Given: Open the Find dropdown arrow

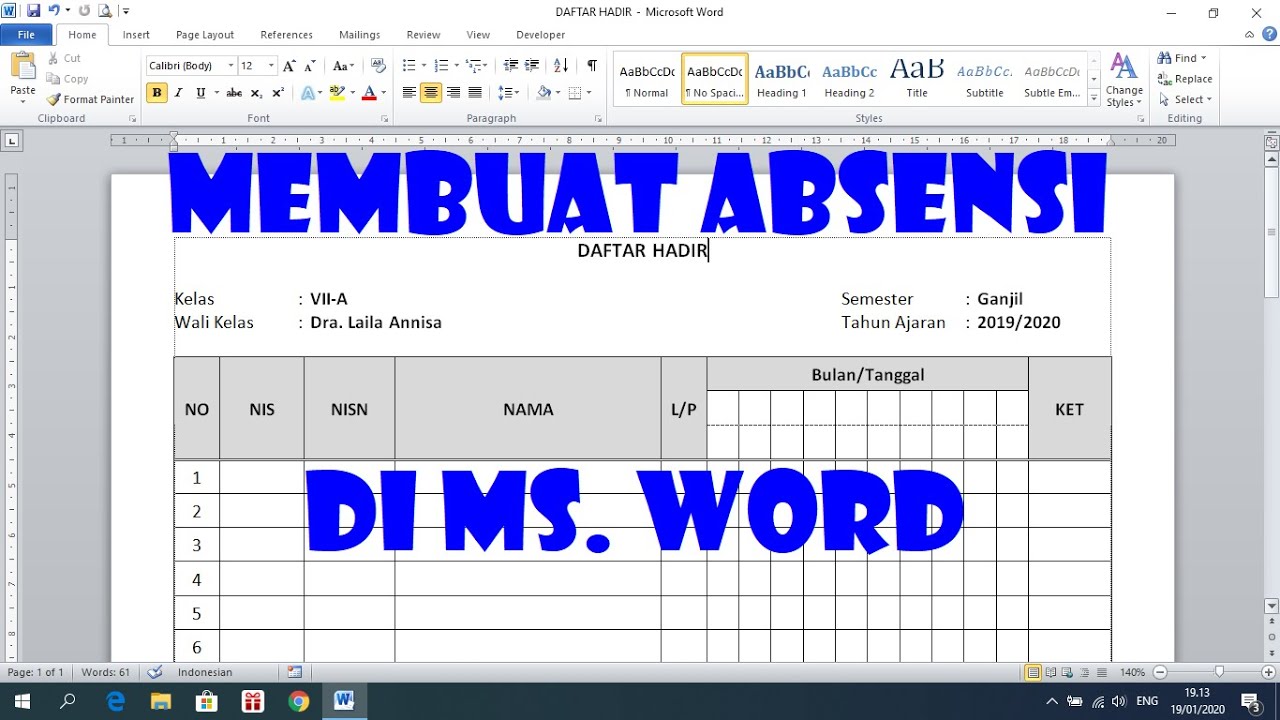Looking at the screenshot, I should point(1203,58).
